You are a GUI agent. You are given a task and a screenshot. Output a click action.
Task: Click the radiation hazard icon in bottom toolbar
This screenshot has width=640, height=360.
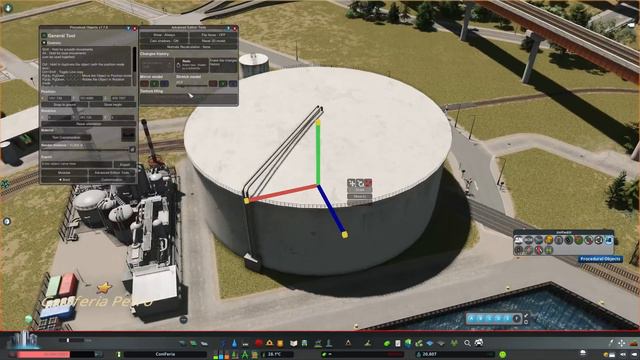pyautogui.click(x=454, y=343)
